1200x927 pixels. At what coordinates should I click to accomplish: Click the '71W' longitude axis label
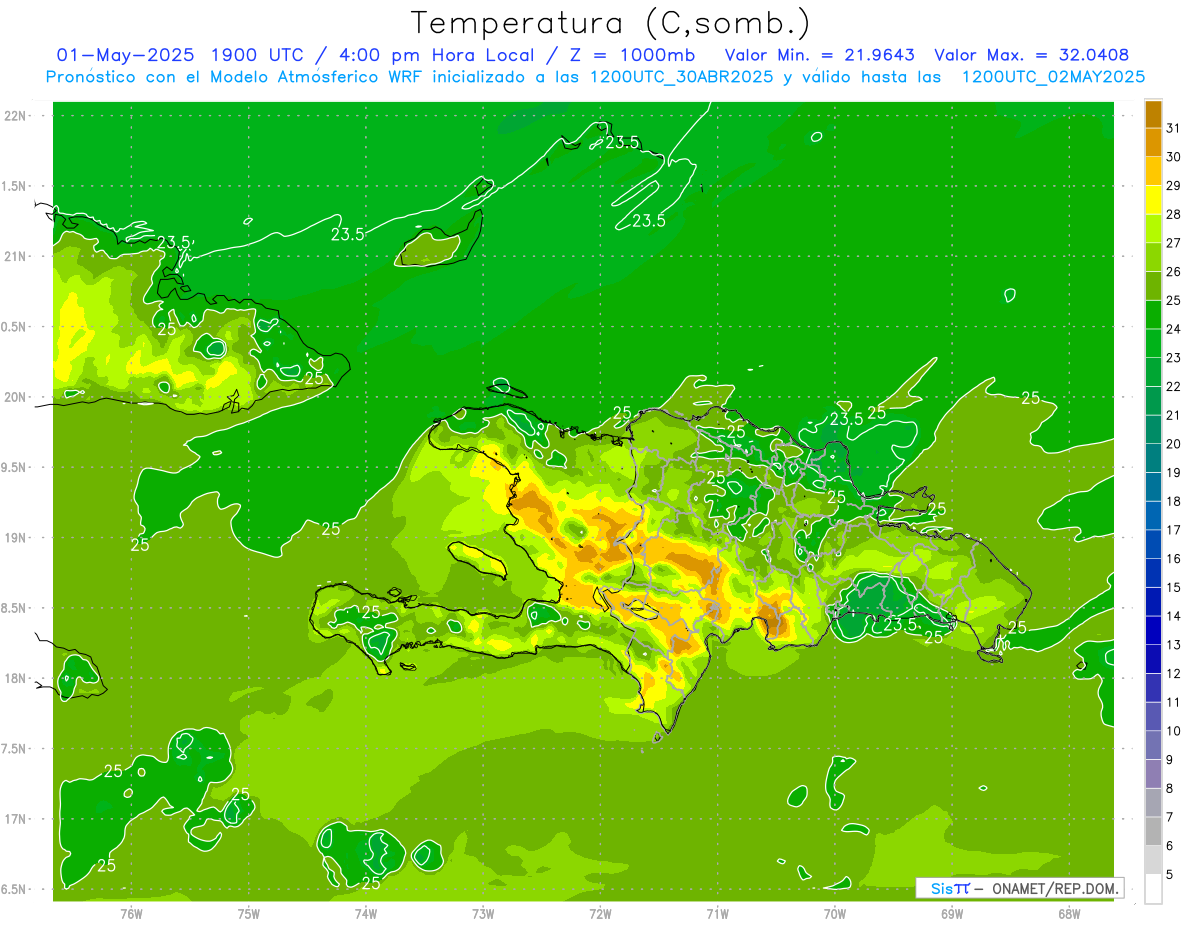717,913
